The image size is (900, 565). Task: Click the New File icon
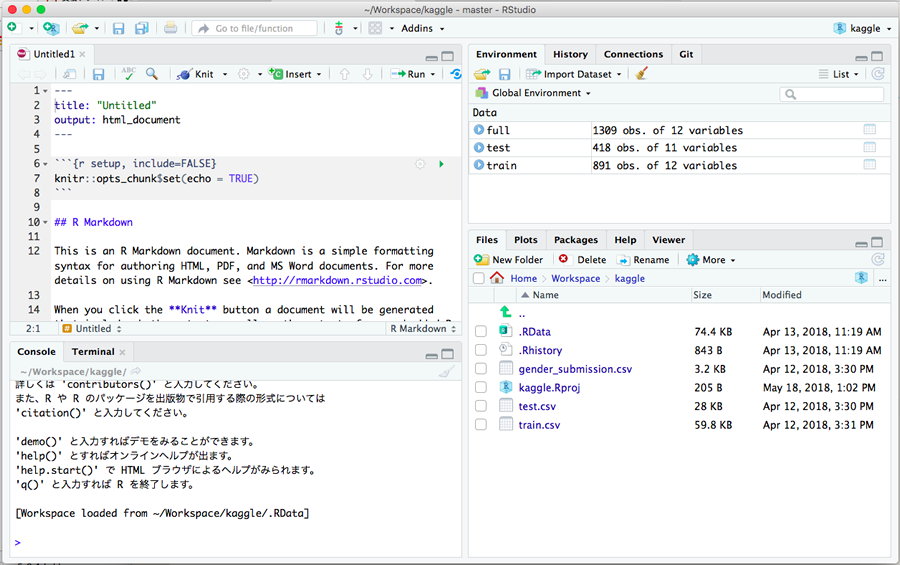click(x=13, y=28)
